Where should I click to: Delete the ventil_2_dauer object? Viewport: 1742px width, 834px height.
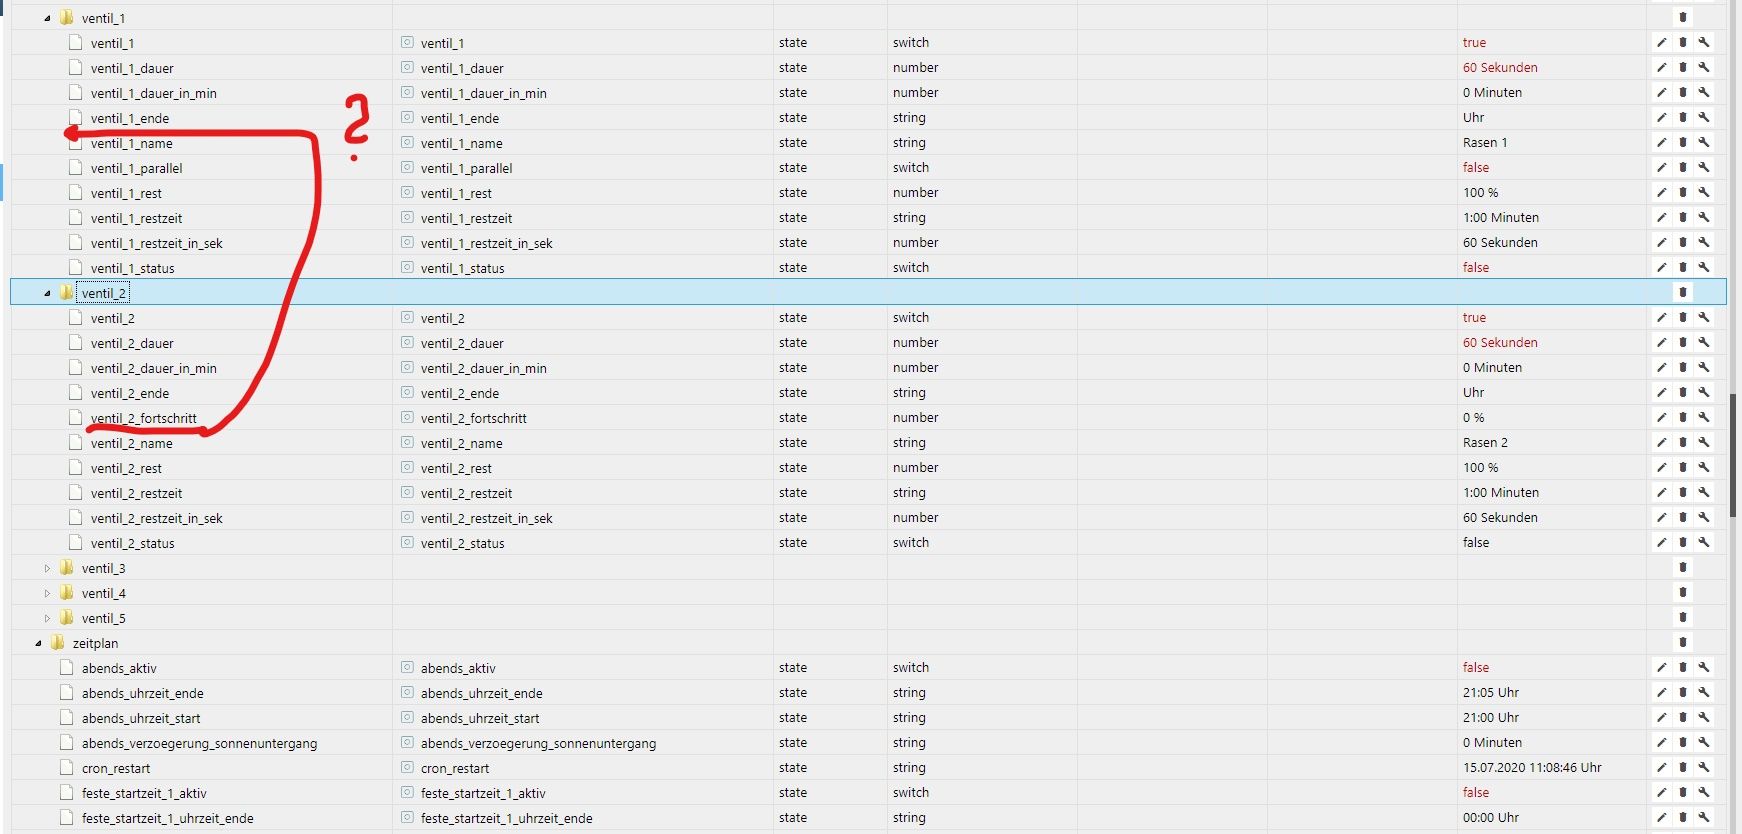click(x=1683, y=342)
